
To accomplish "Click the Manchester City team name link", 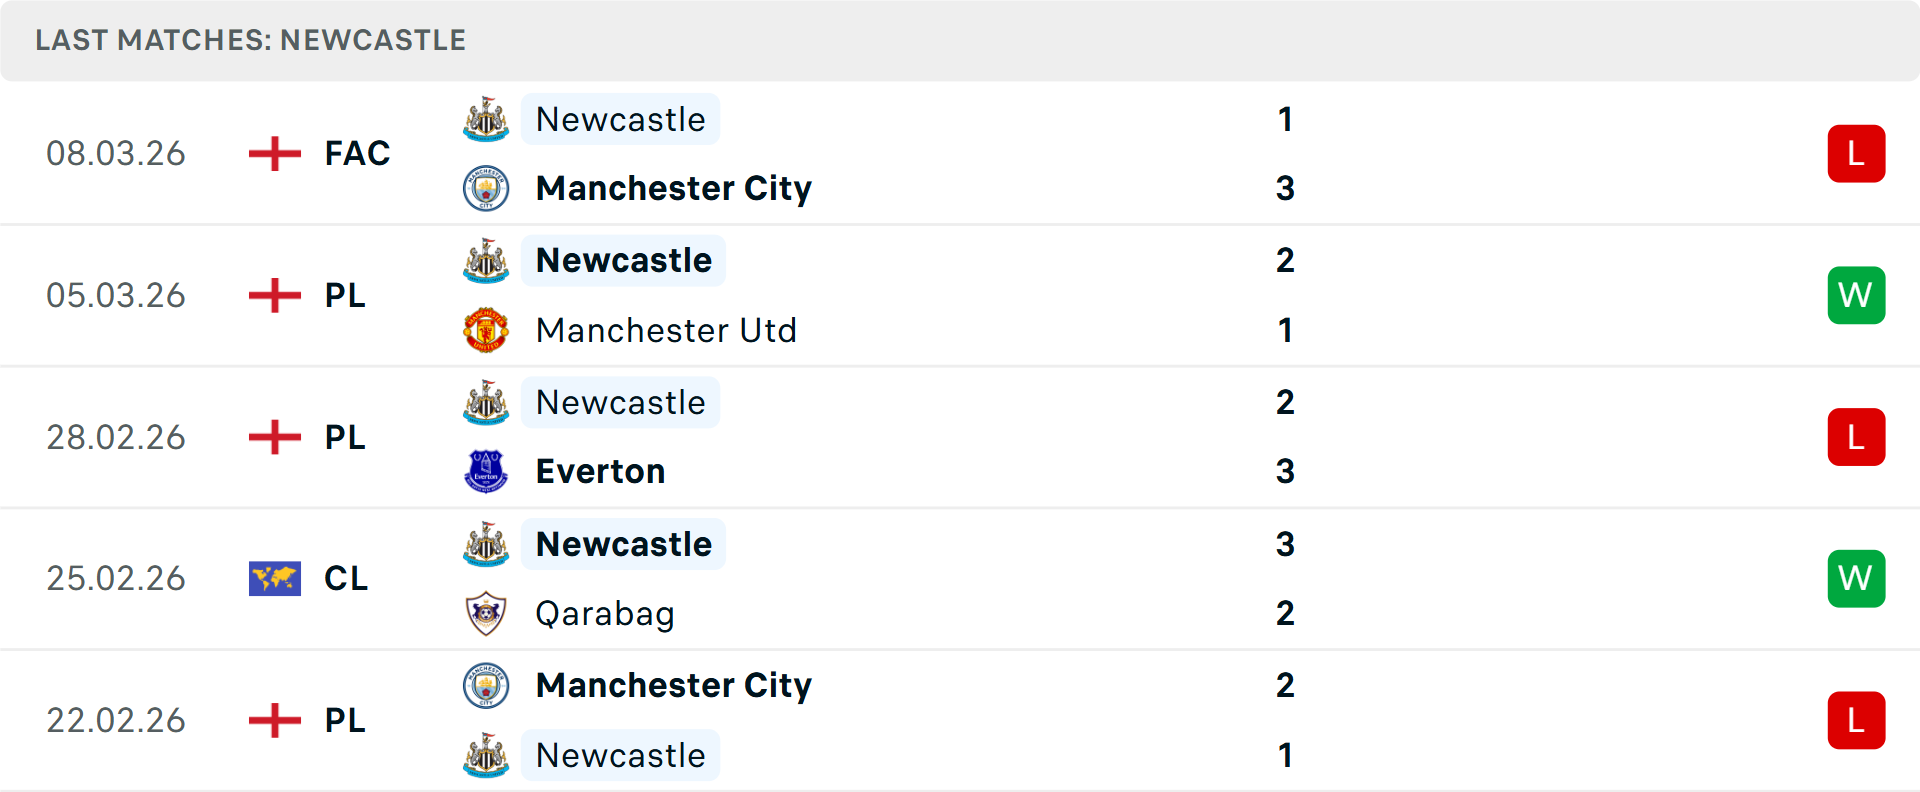I will click(673, 188).
